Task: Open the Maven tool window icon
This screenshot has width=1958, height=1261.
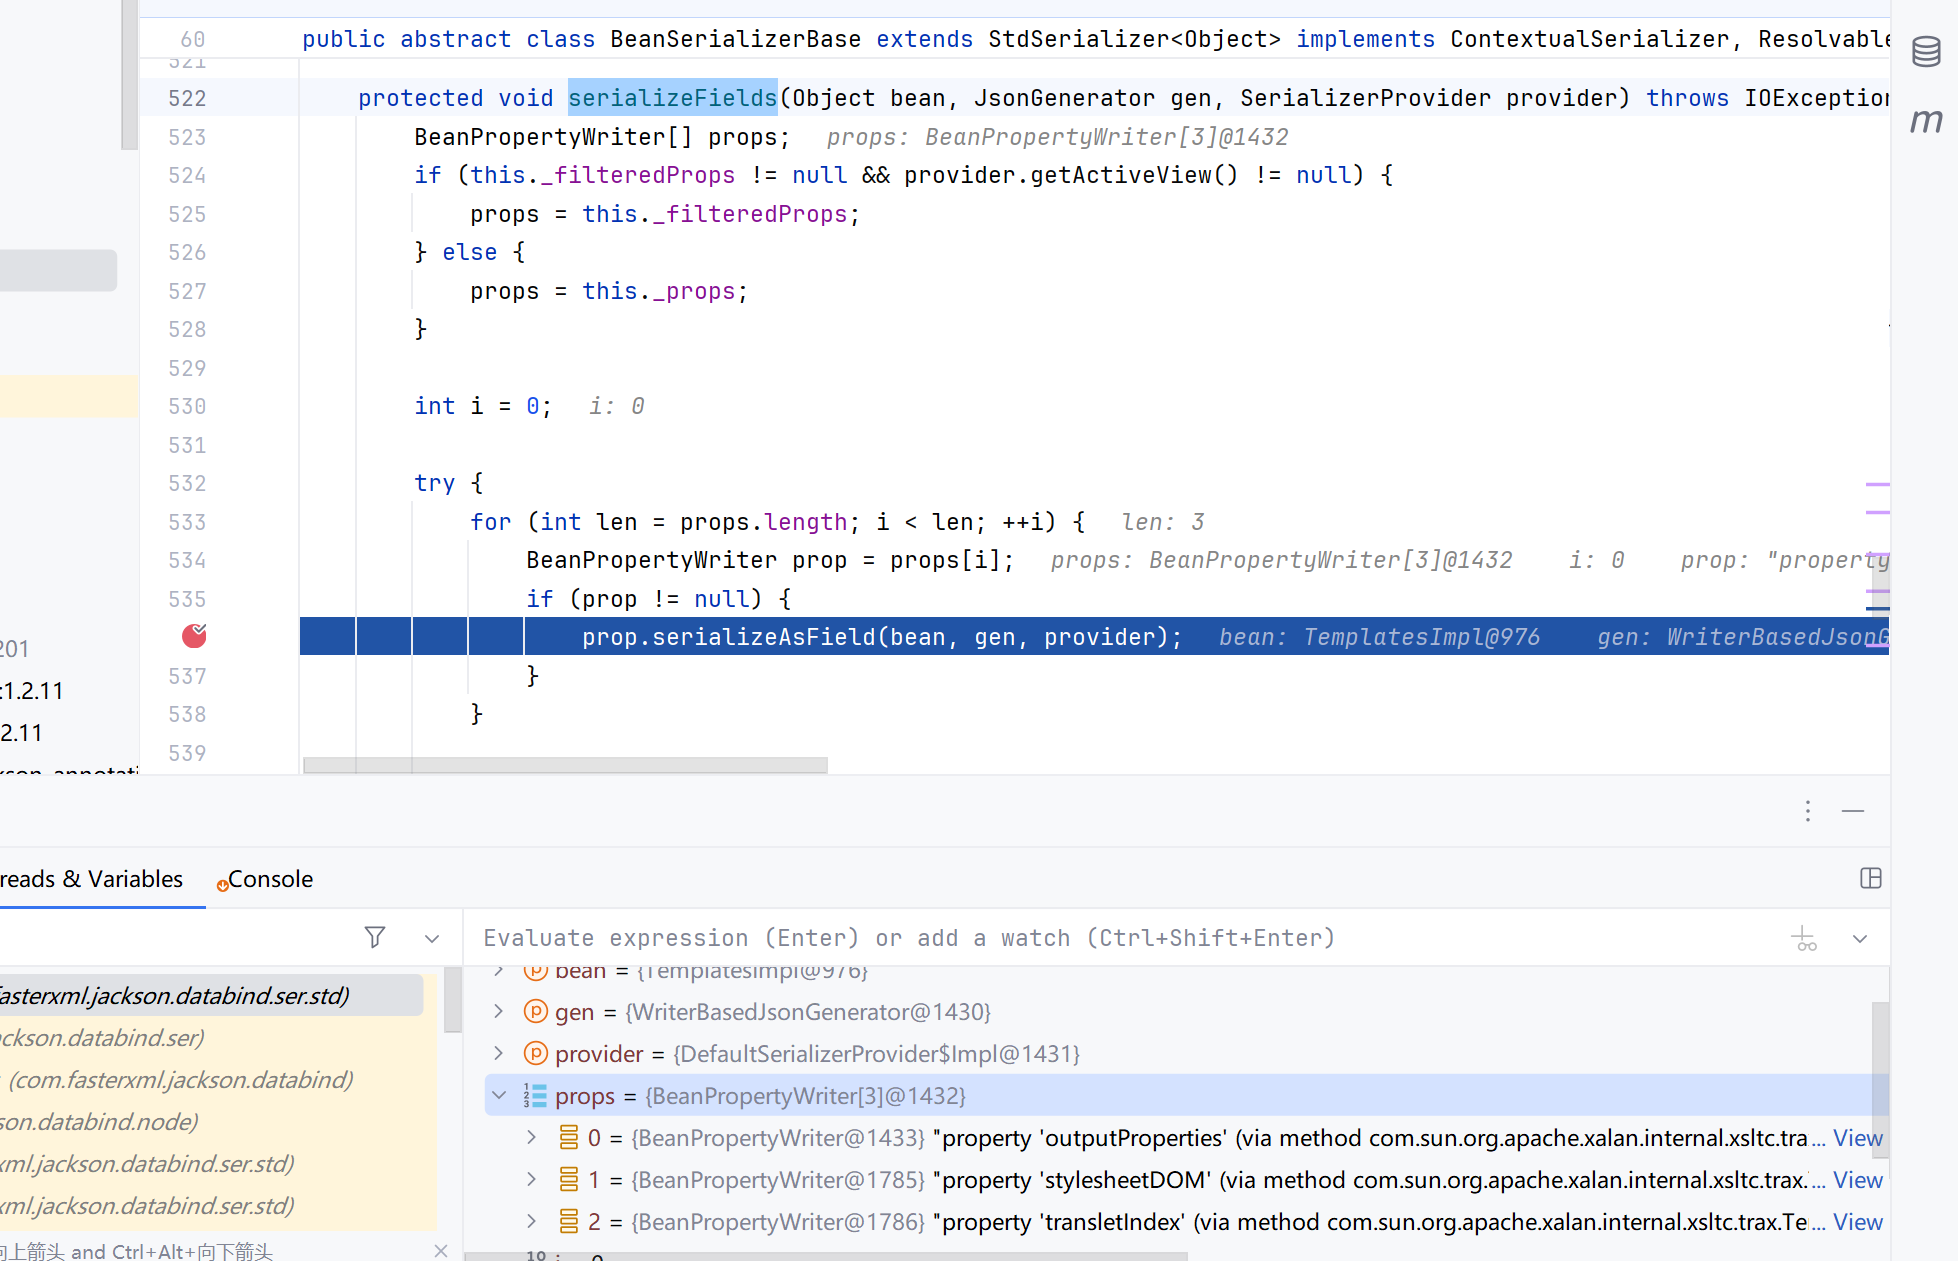Action: (x=1926, y=122)
